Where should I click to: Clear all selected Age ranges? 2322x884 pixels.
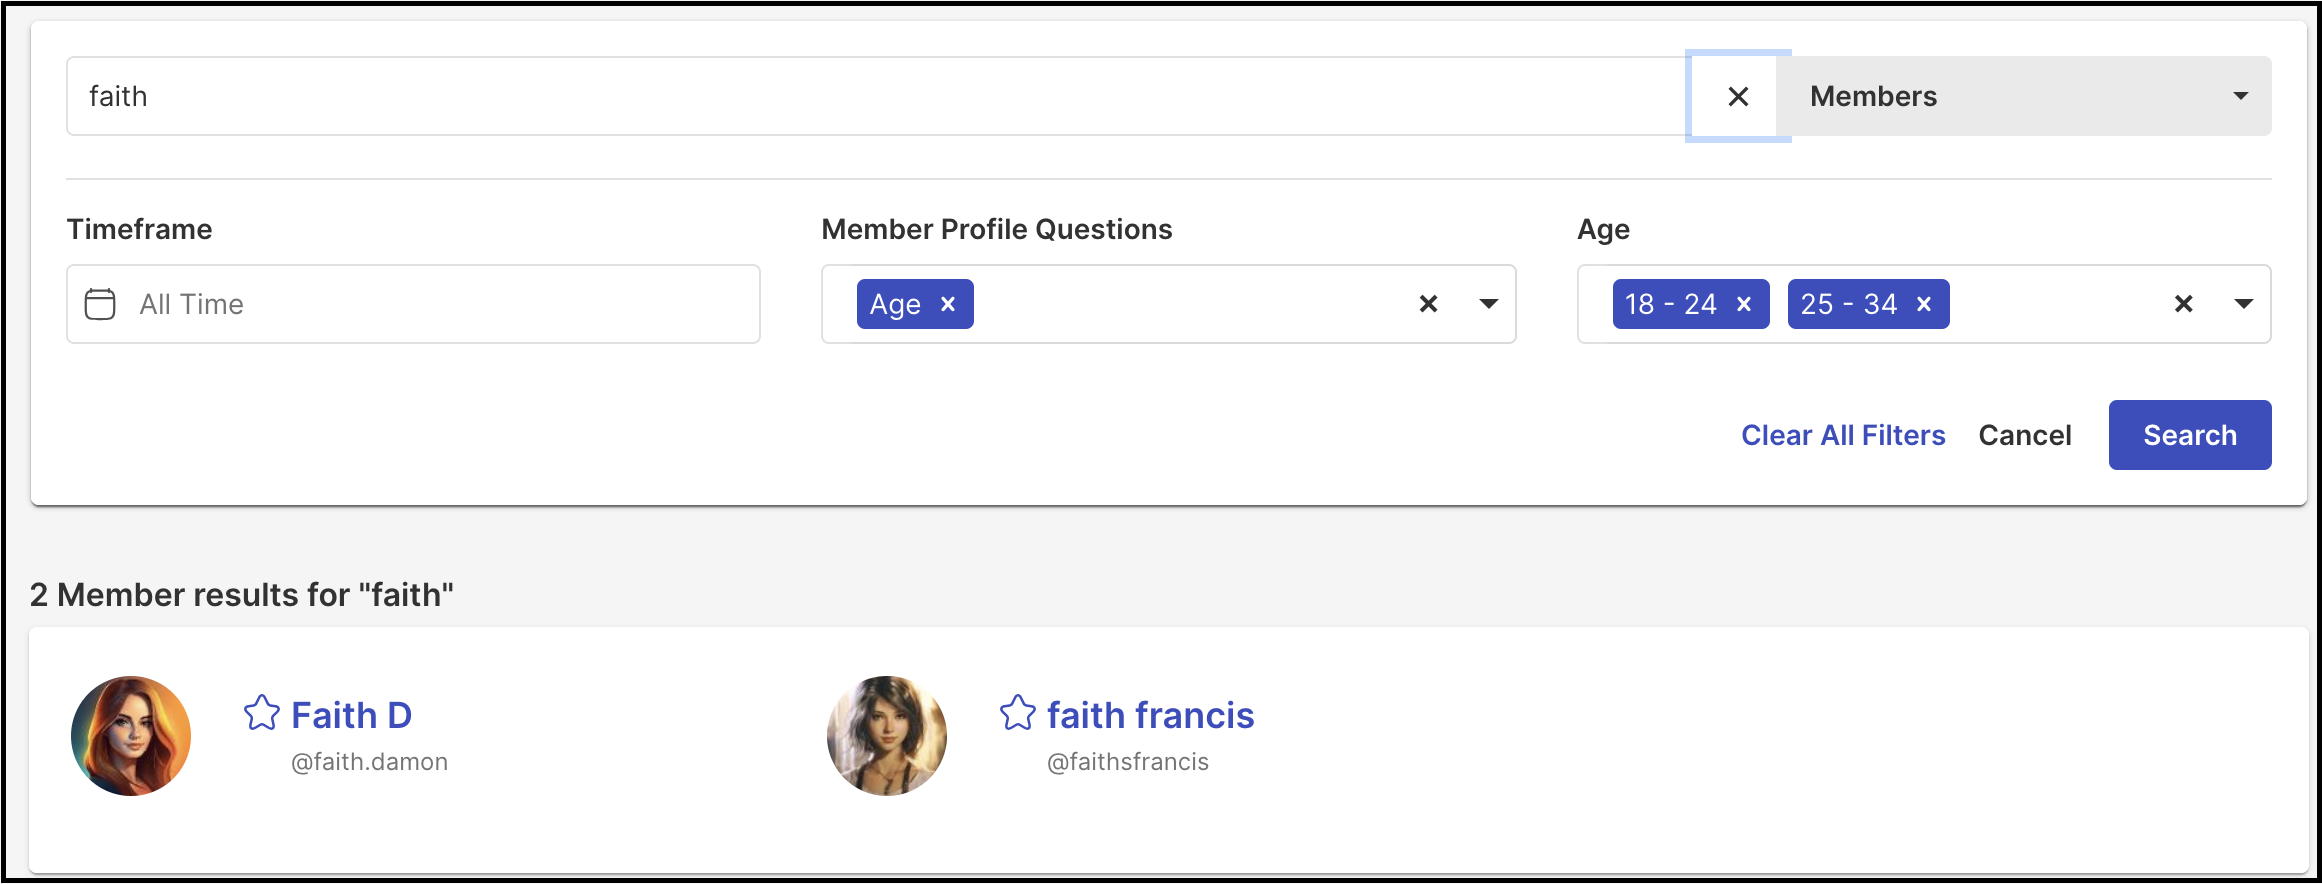point(2184,304)
